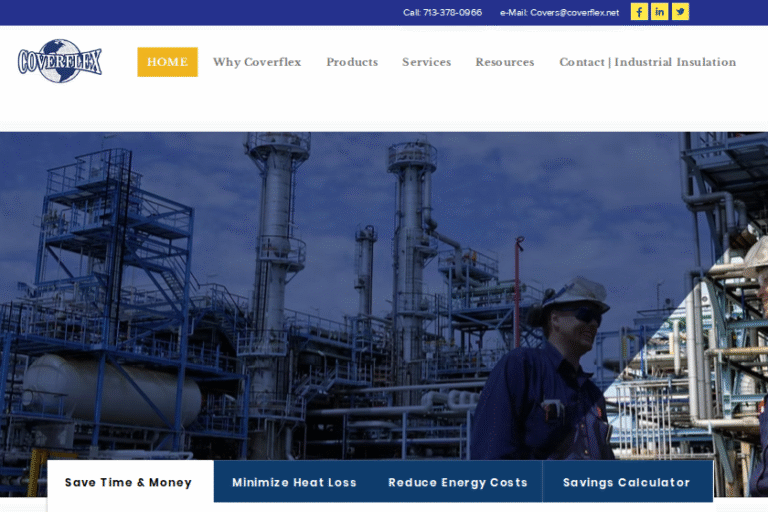Open the Facebook page icon
The image size is (768, 512).
point(639,12)
